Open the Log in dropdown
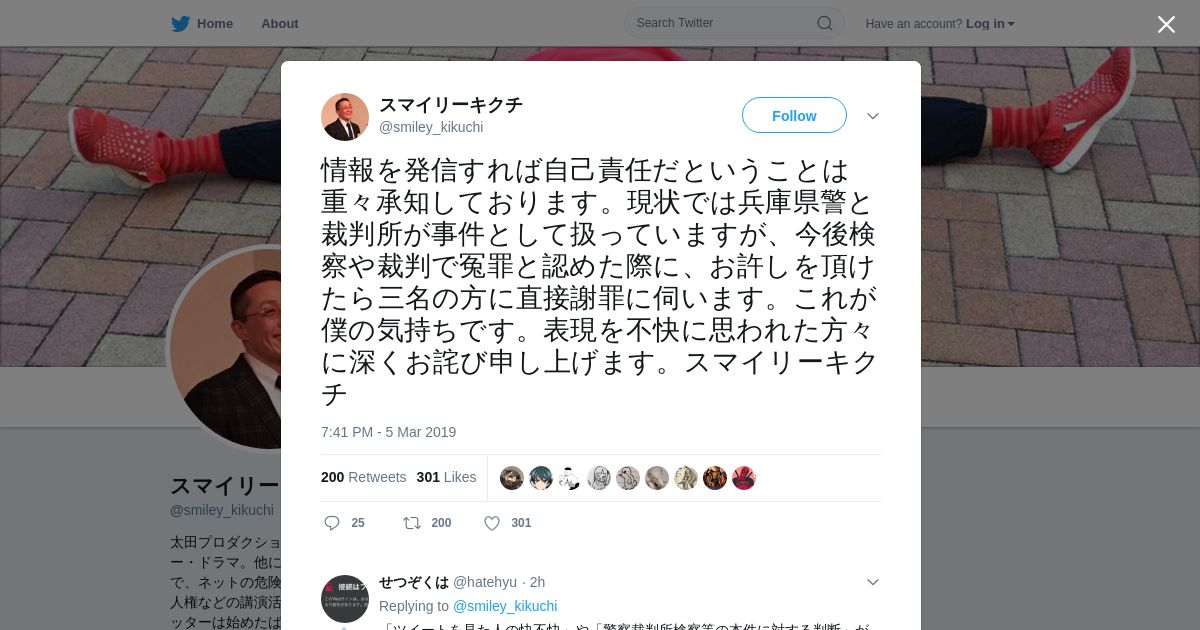This screenshot has height=630, width=1200. click(990, 23)
